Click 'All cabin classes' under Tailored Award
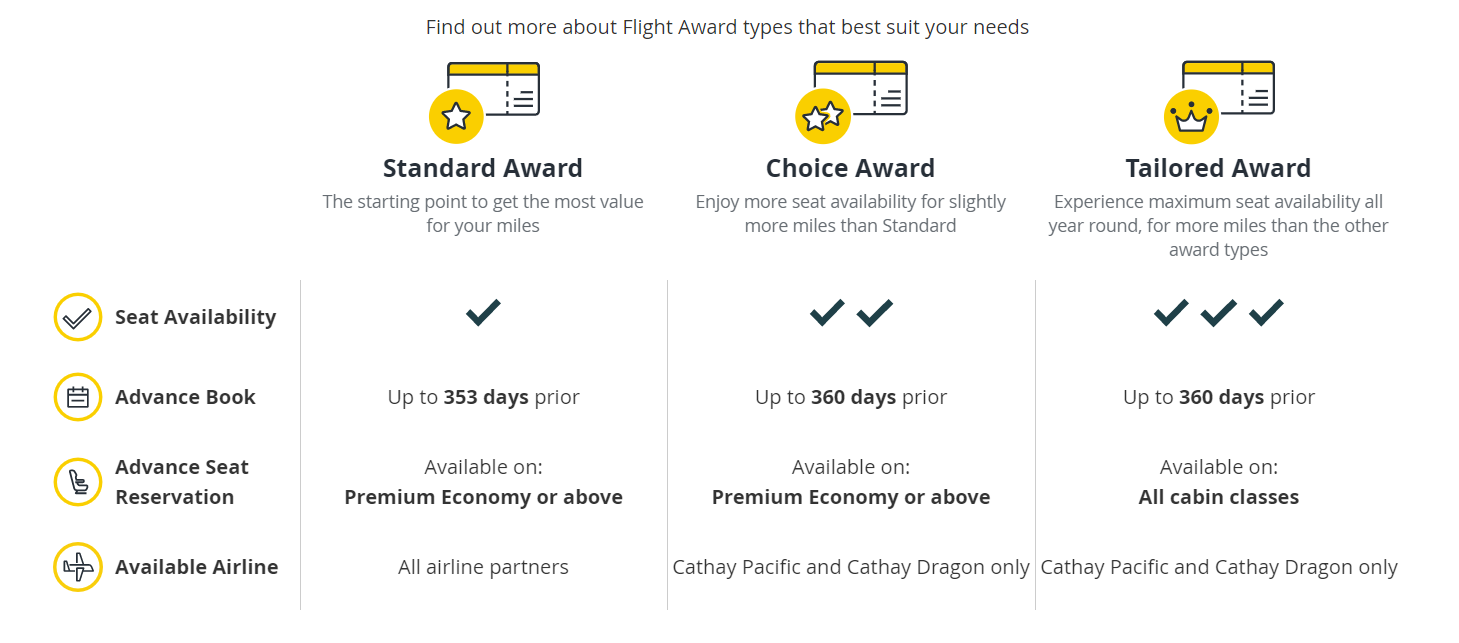Screen dimensions: 1459x643 click(1219, 497)
